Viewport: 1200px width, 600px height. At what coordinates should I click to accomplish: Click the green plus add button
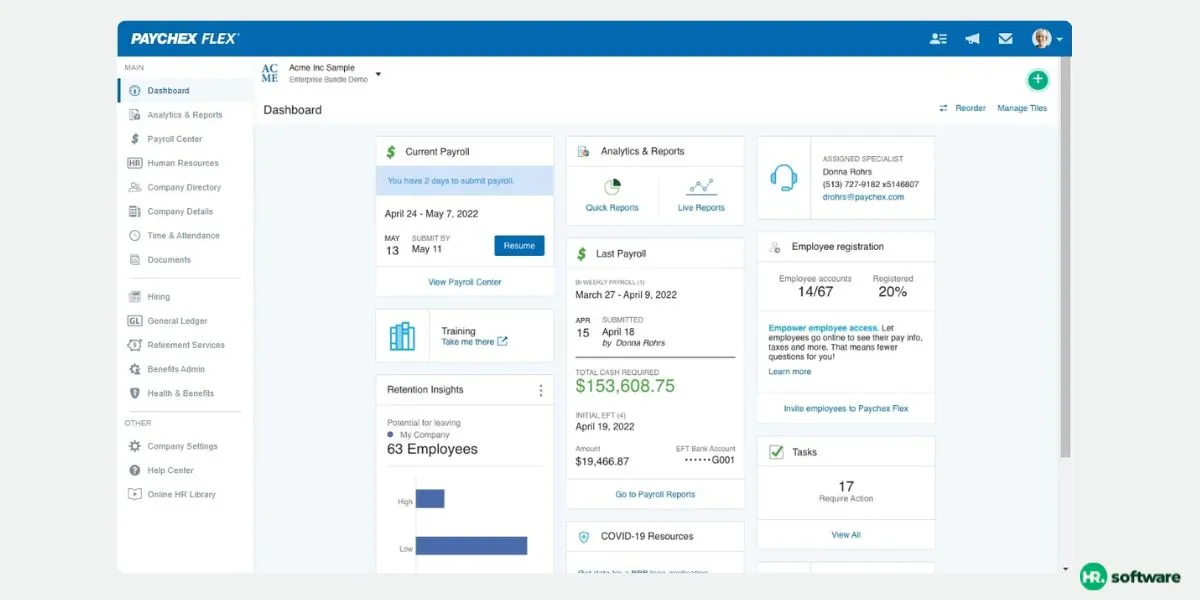pos(1038,80)
